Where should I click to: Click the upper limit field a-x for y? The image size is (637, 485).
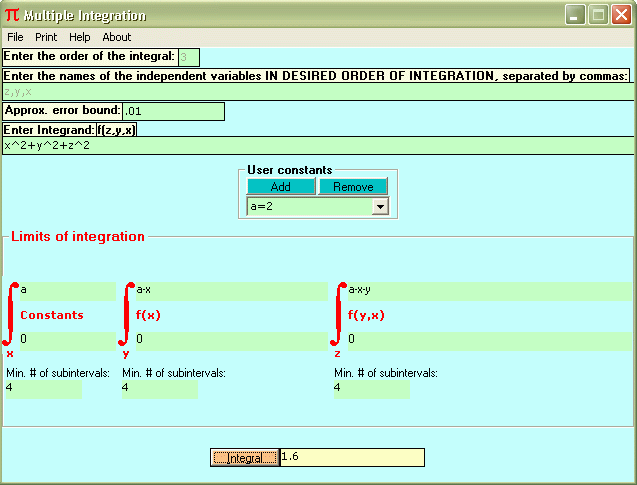coord(230,290)
